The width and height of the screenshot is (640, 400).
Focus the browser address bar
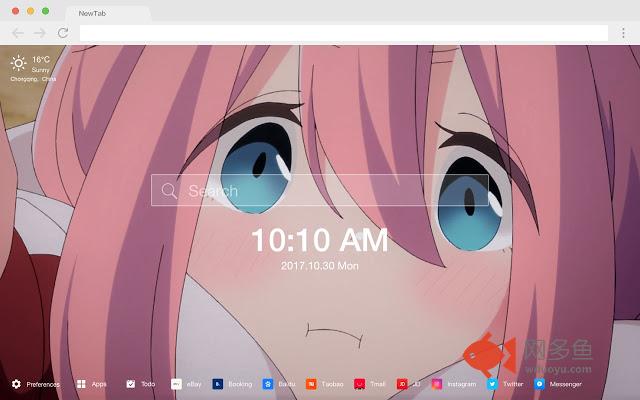pyautogui.click(x=344, y=33)
